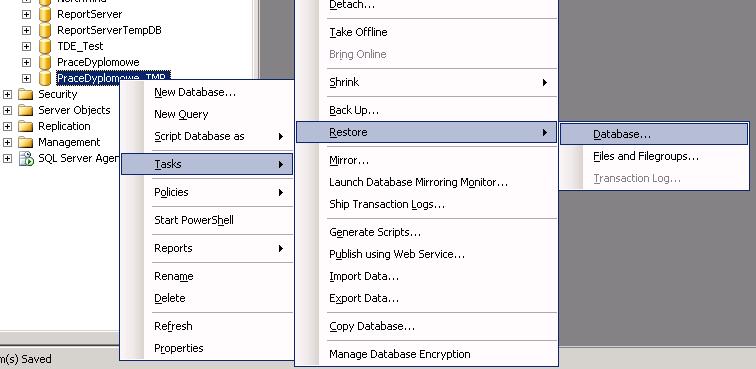The image size is (756, 369).
Task: Open Properties from context menu
Action: tap(207, 348)
